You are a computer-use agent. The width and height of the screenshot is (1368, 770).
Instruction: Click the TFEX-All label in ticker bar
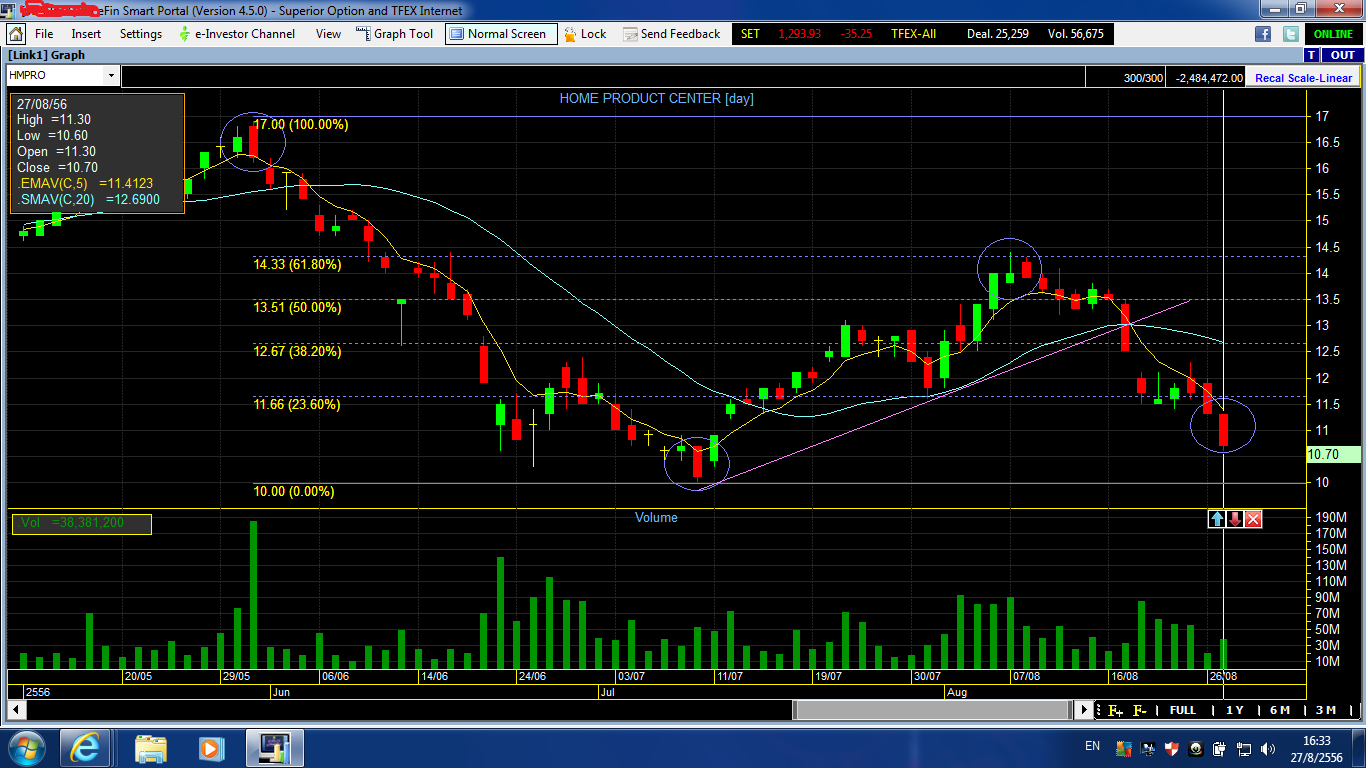(914, 34)
